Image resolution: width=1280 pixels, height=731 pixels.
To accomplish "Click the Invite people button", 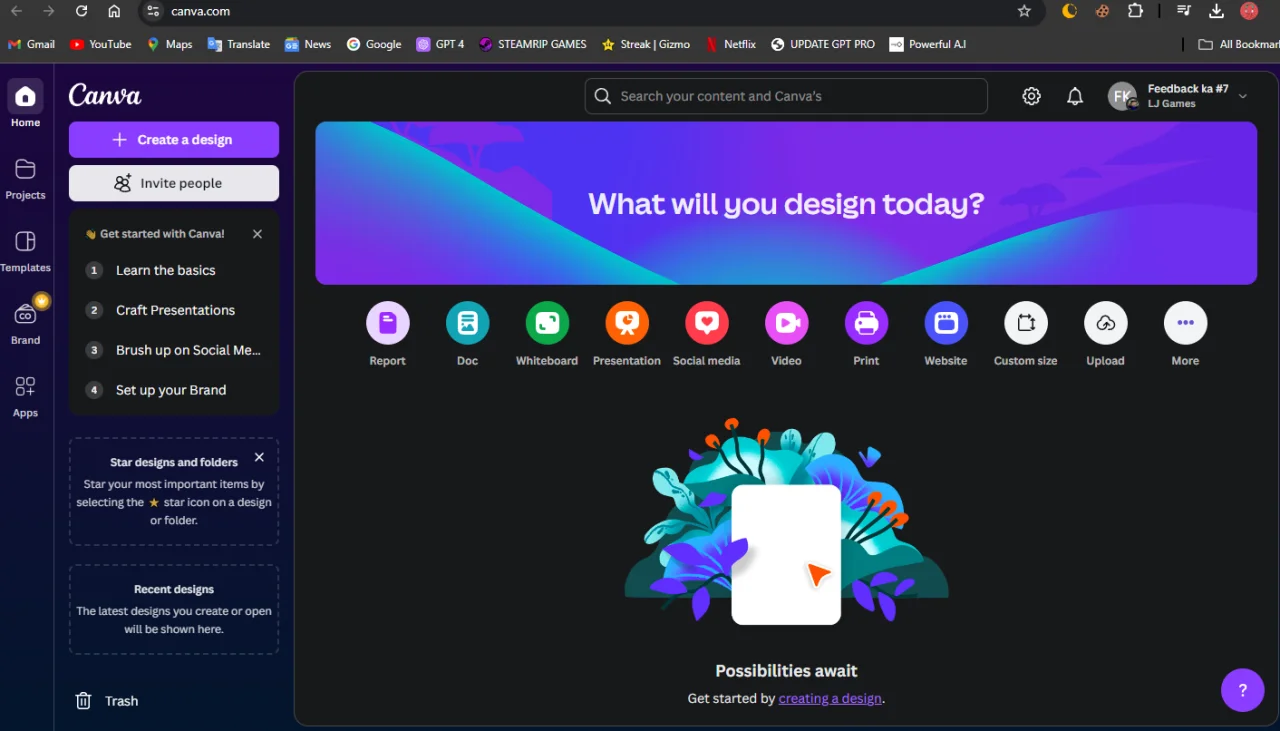I will tap(174, 183).
